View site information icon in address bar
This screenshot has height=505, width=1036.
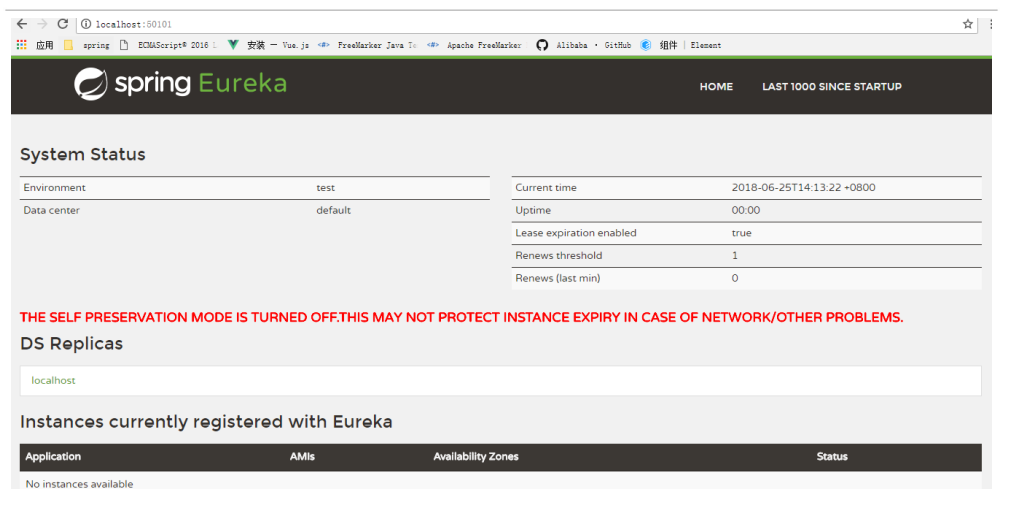[86, 24]
